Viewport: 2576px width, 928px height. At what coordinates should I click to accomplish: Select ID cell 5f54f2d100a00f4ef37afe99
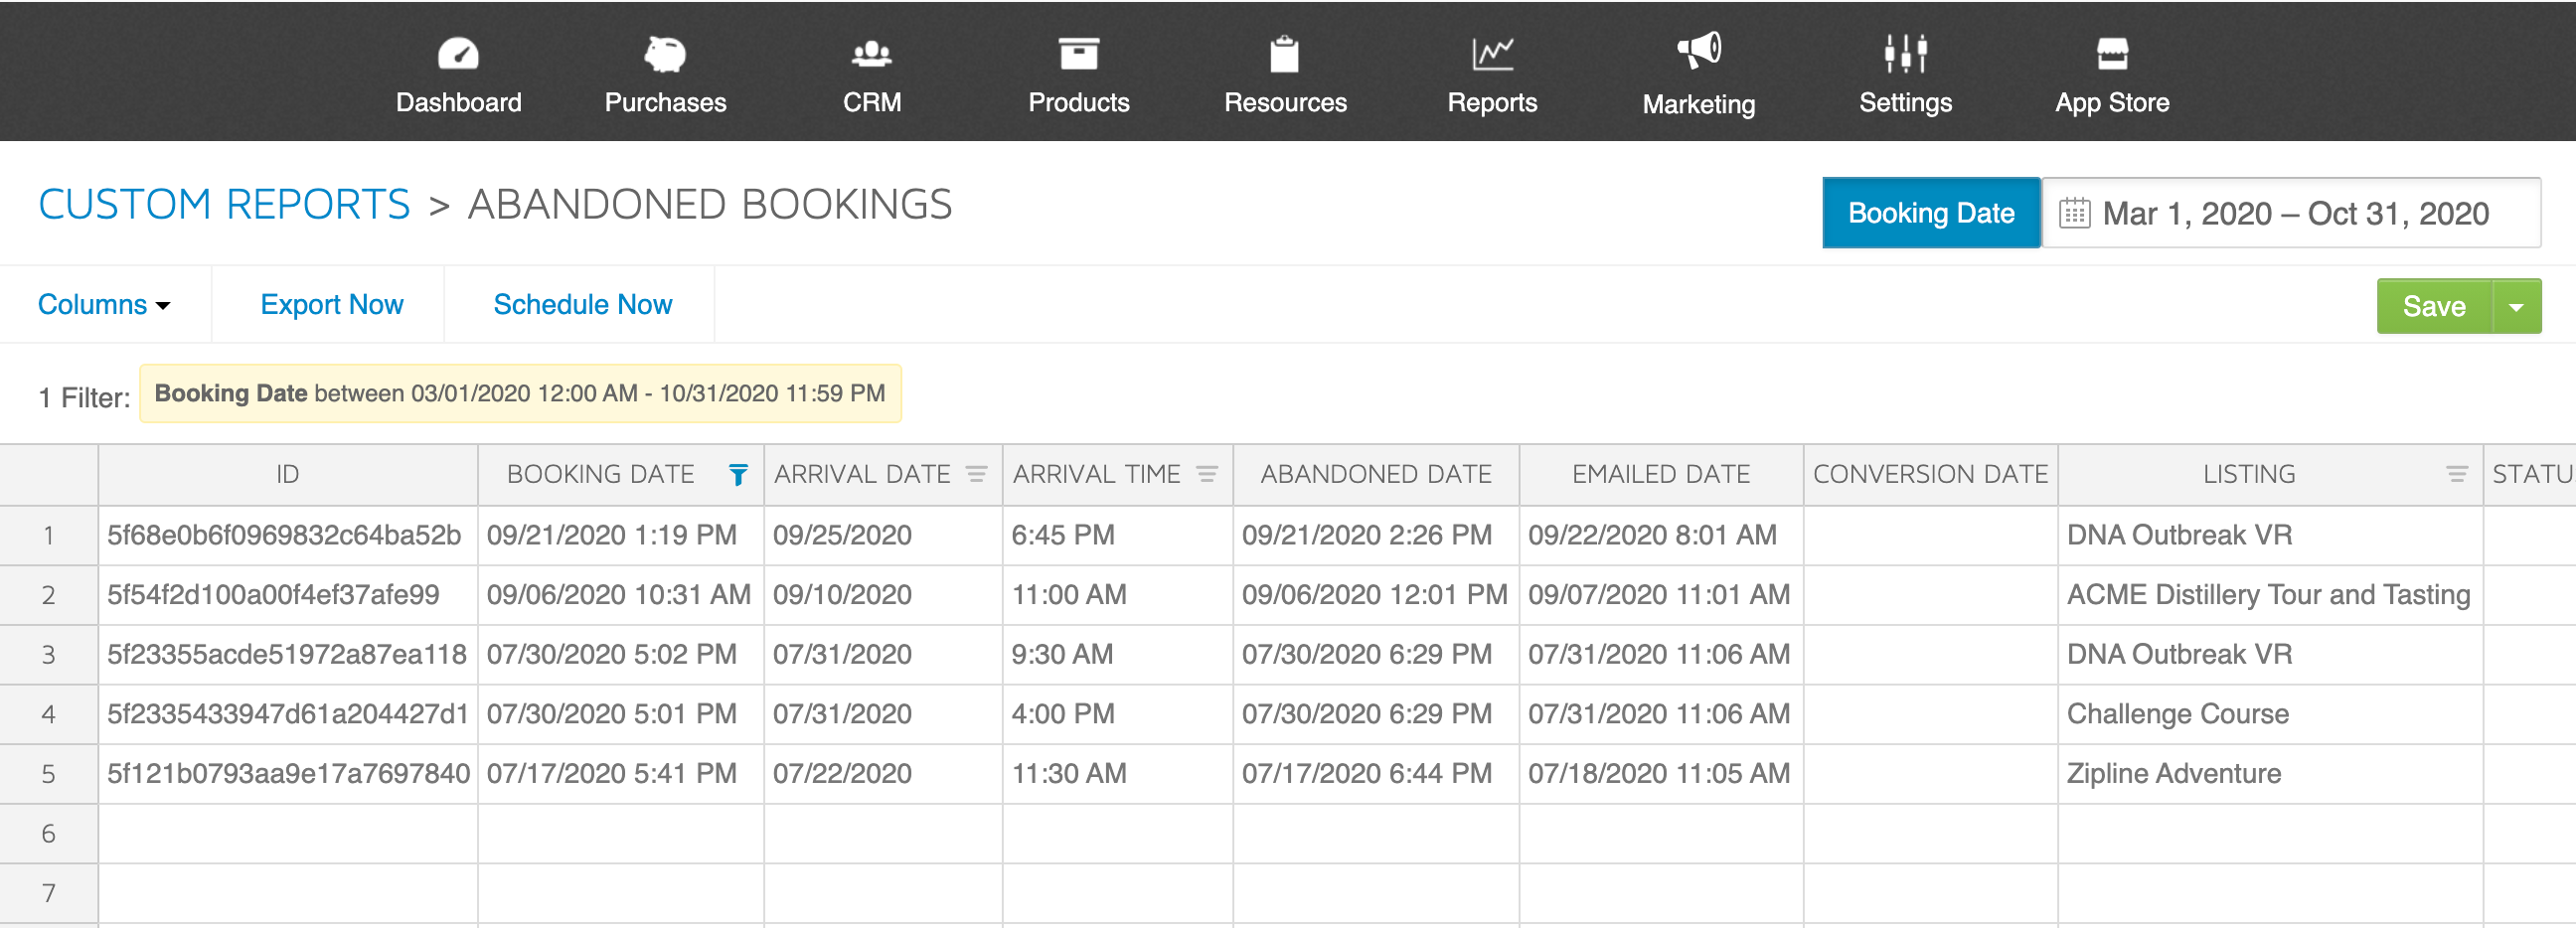(288, 595)
